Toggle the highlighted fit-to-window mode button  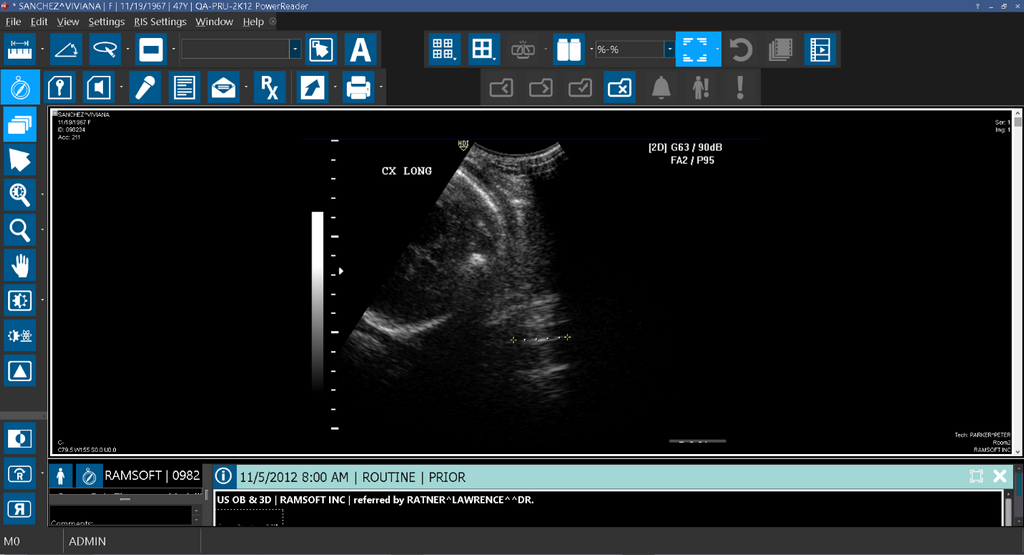point(697,48)
